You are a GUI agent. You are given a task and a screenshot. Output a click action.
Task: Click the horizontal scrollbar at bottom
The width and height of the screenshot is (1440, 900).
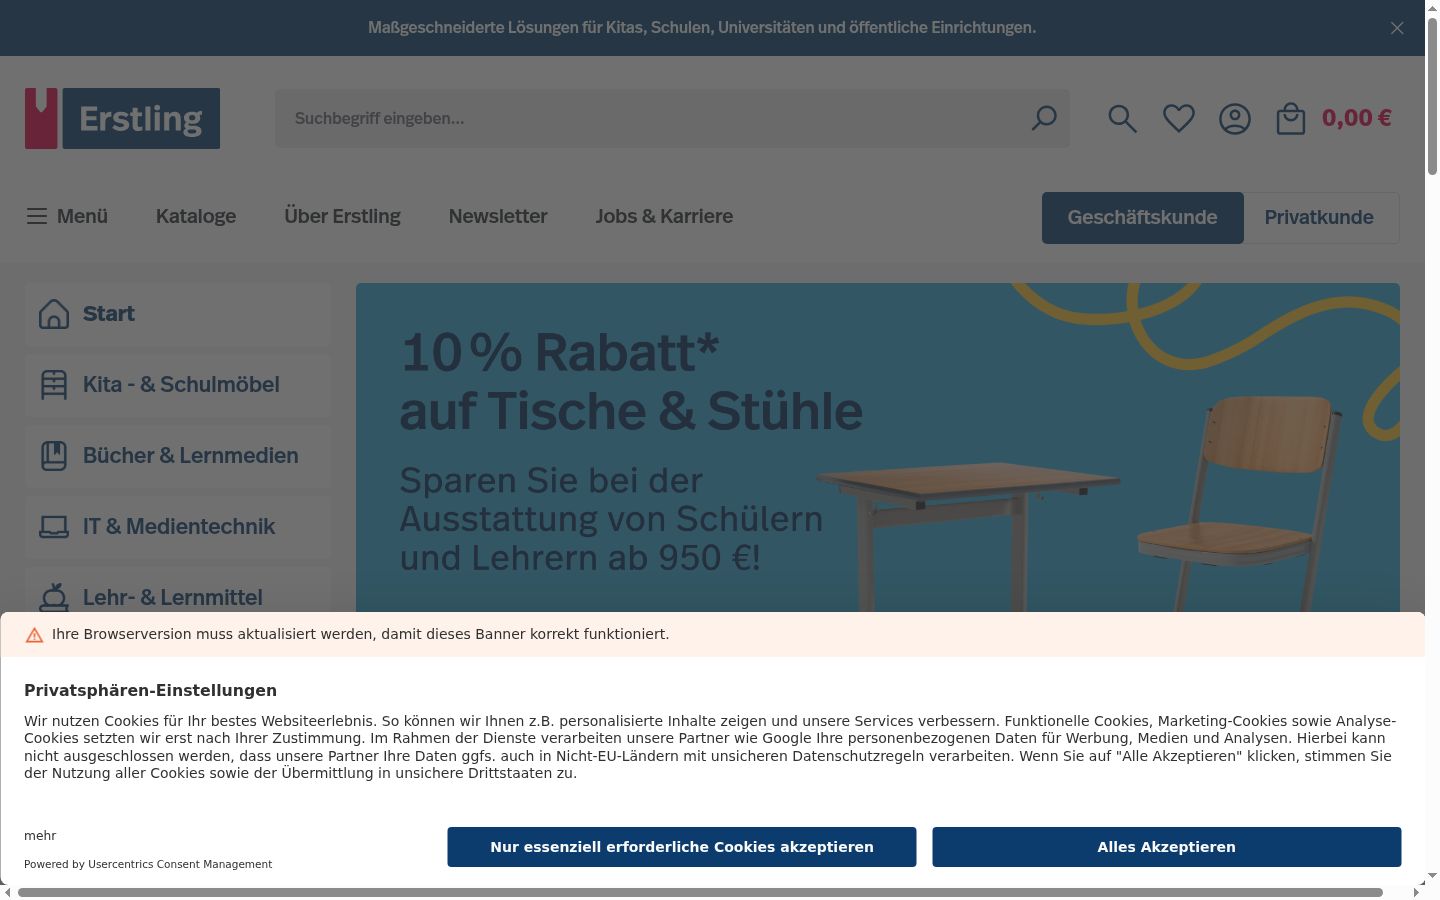coord(700,892)
